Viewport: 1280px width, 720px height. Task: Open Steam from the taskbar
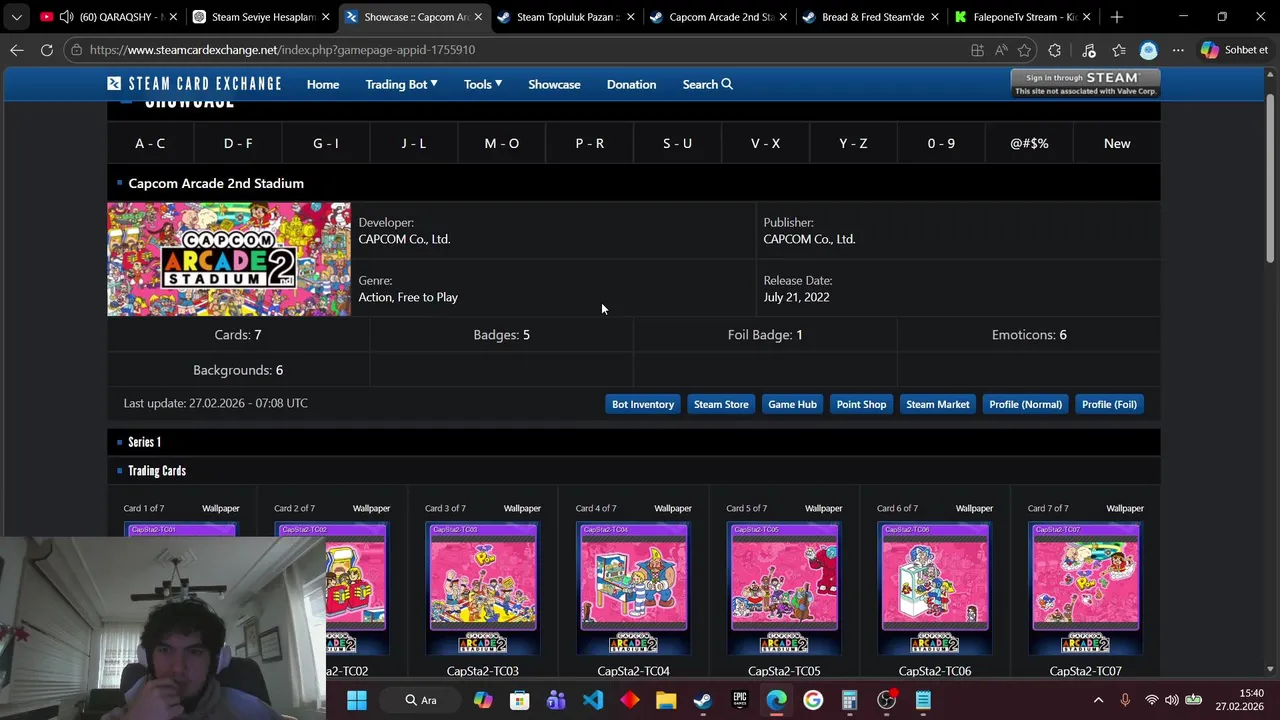coord(703,700)
